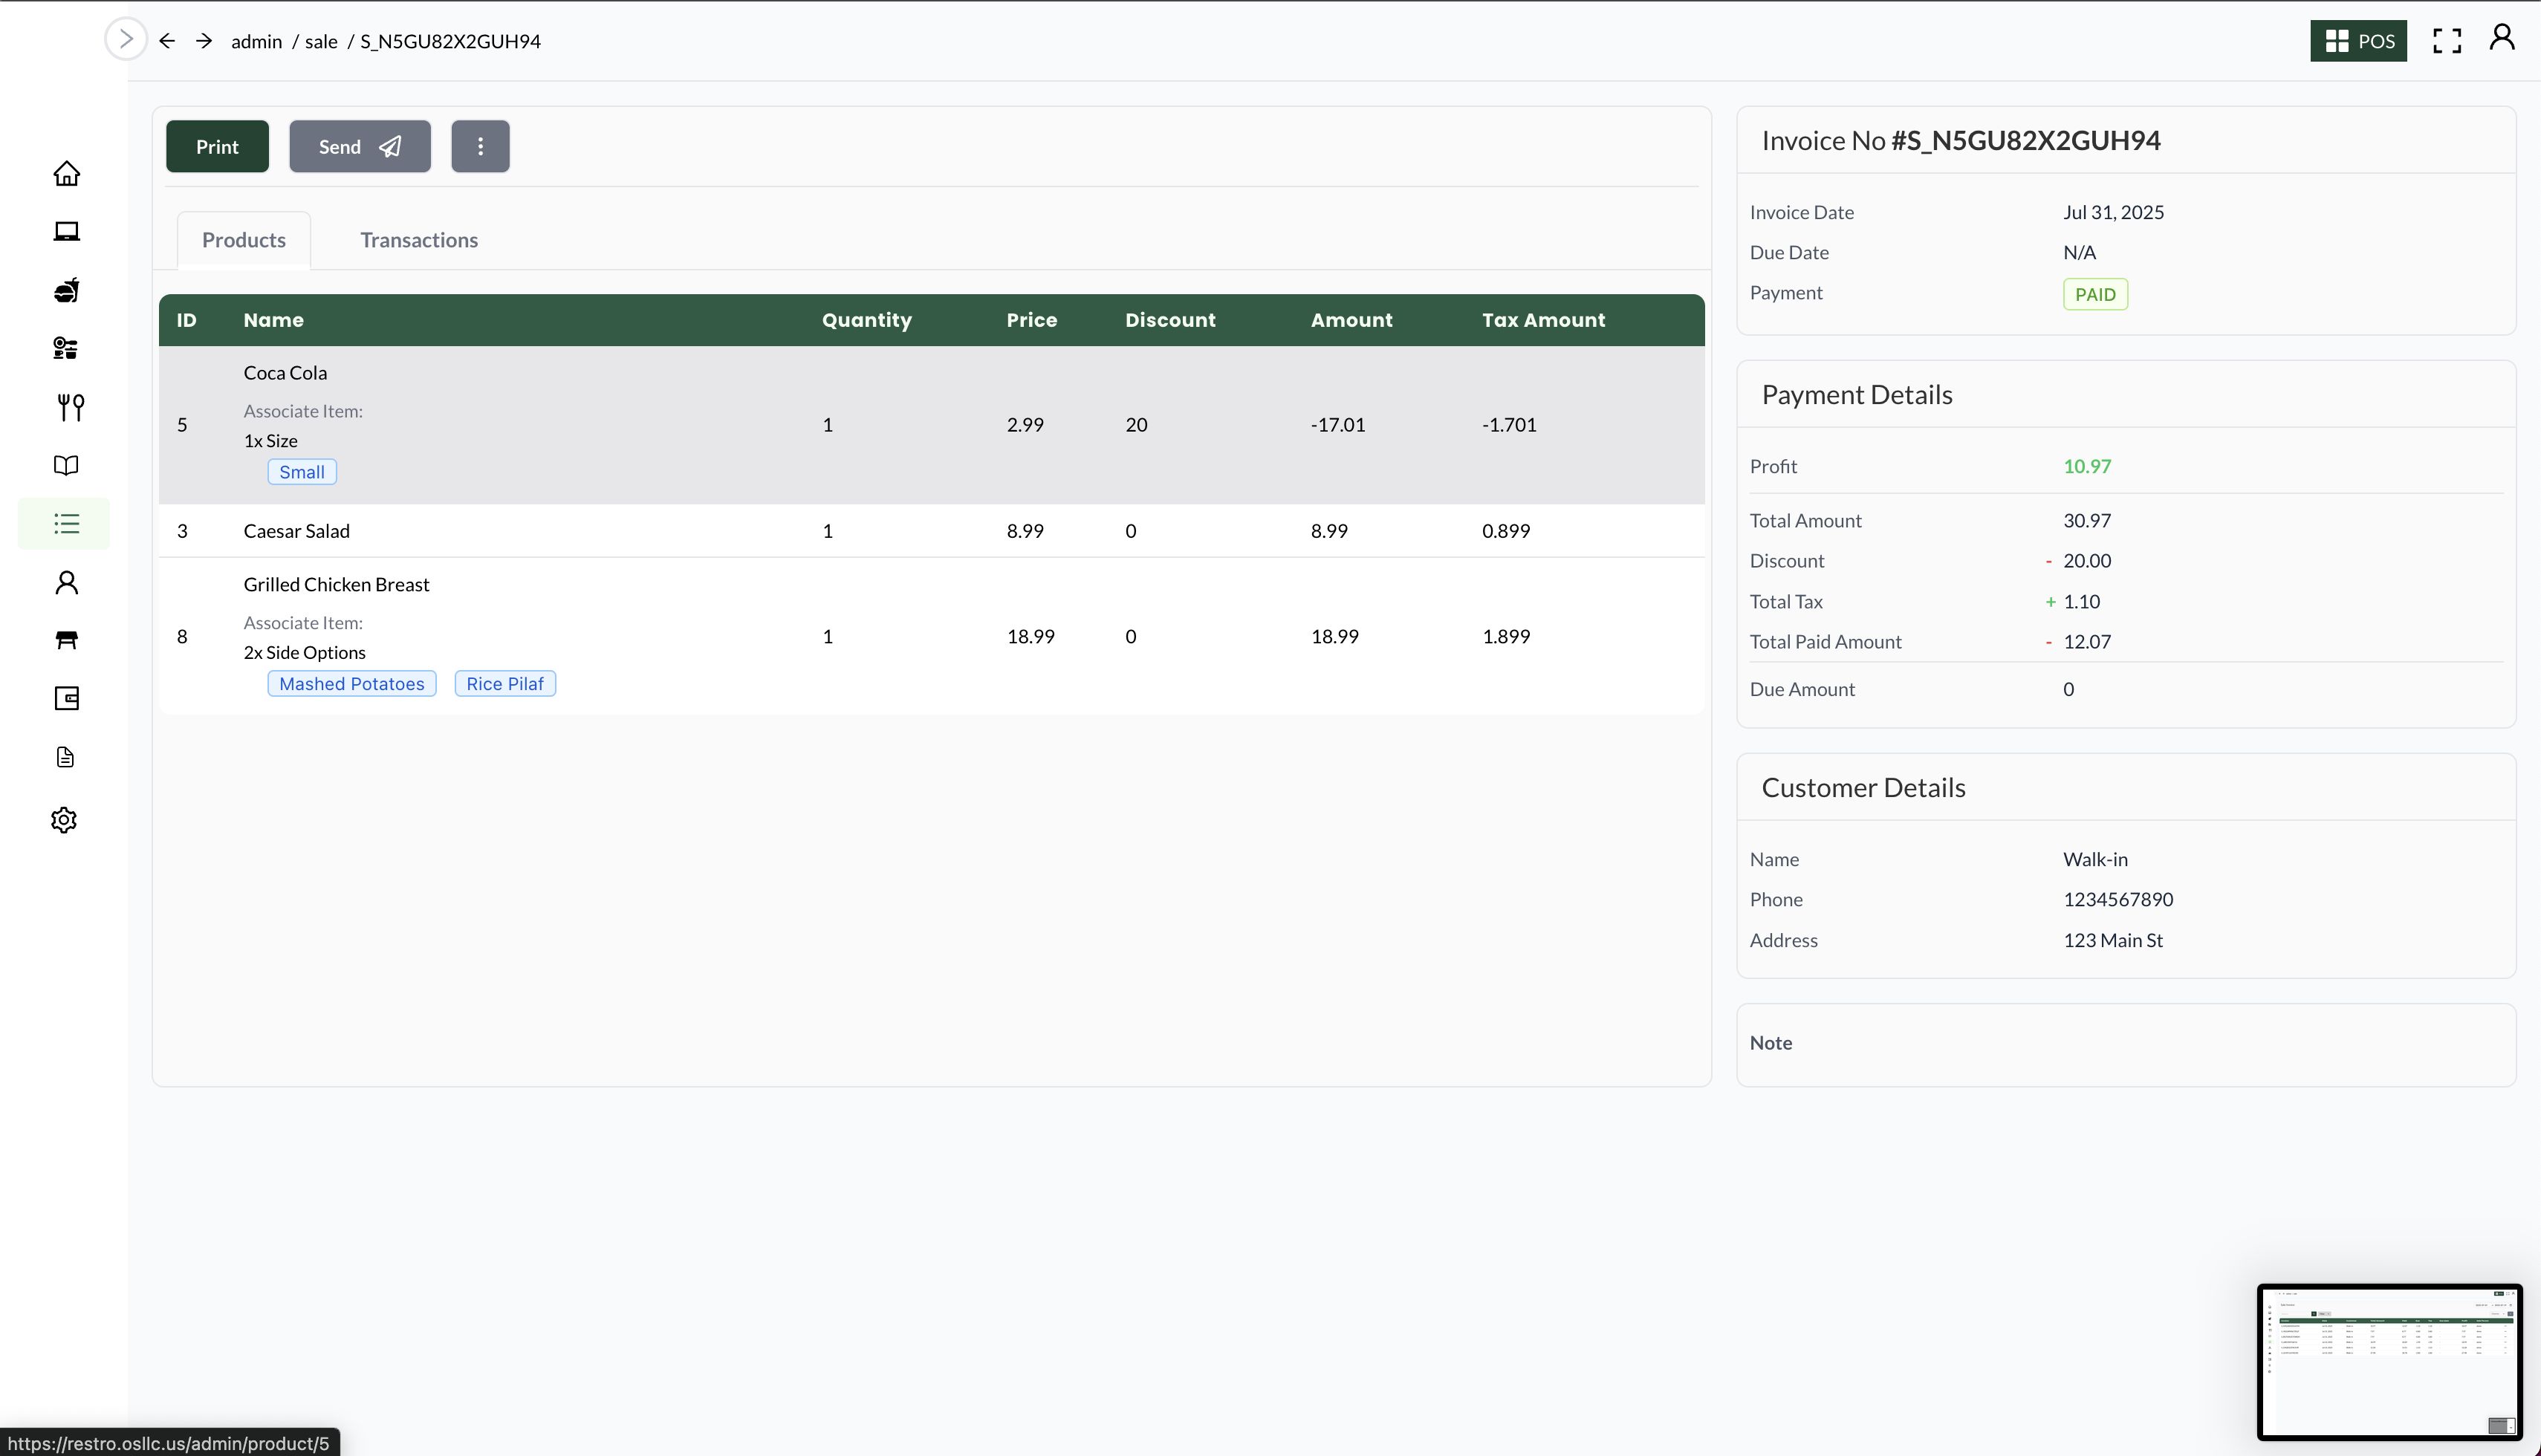Viewport: 2541px width, 1456px height.
Task: Switch to the Transactions tab
Action: [x=418, y=240]
